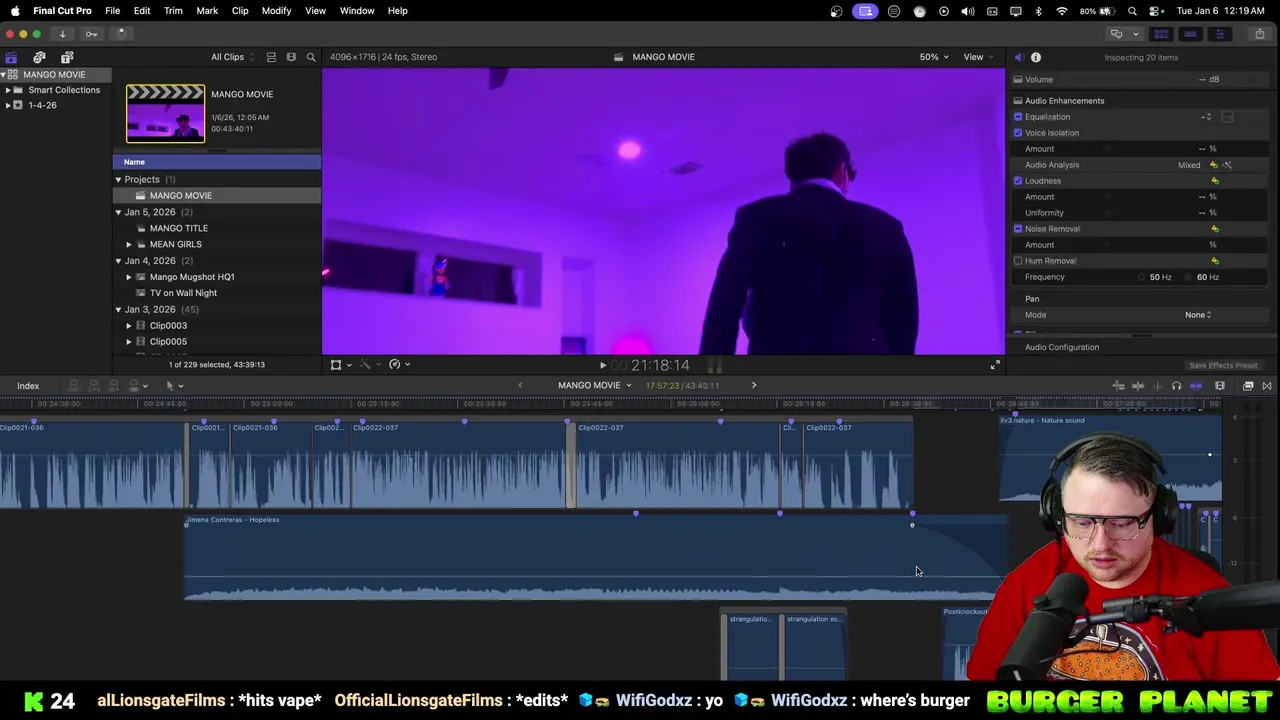The height and width of the screenshot is (720, 1280).
Task: Open the Clip menu
Action: 240,11
